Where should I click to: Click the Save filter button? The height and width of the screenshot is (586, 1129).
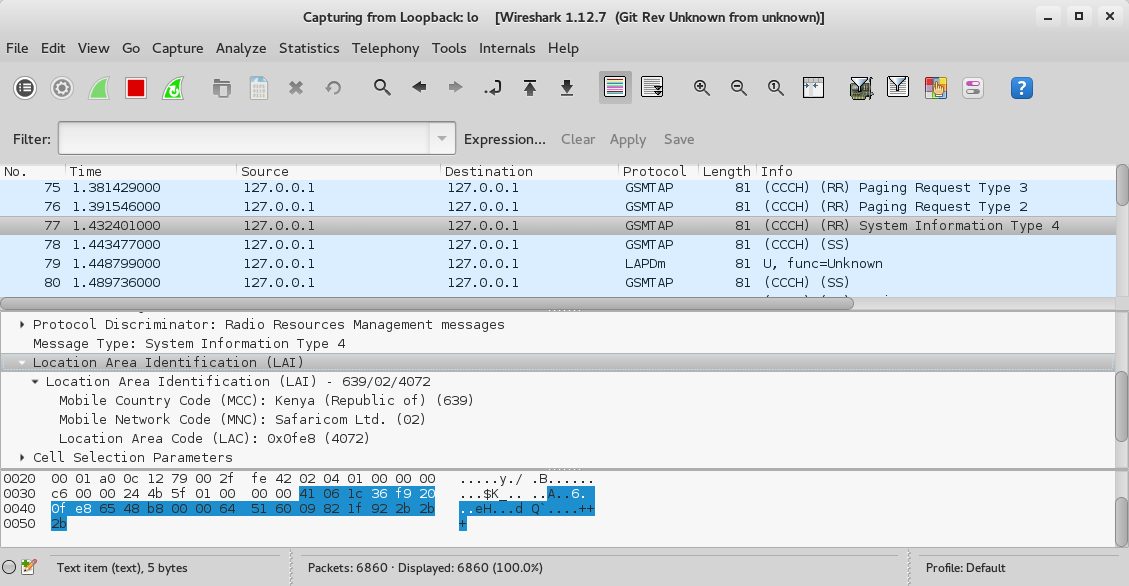[x=679, y=139]
